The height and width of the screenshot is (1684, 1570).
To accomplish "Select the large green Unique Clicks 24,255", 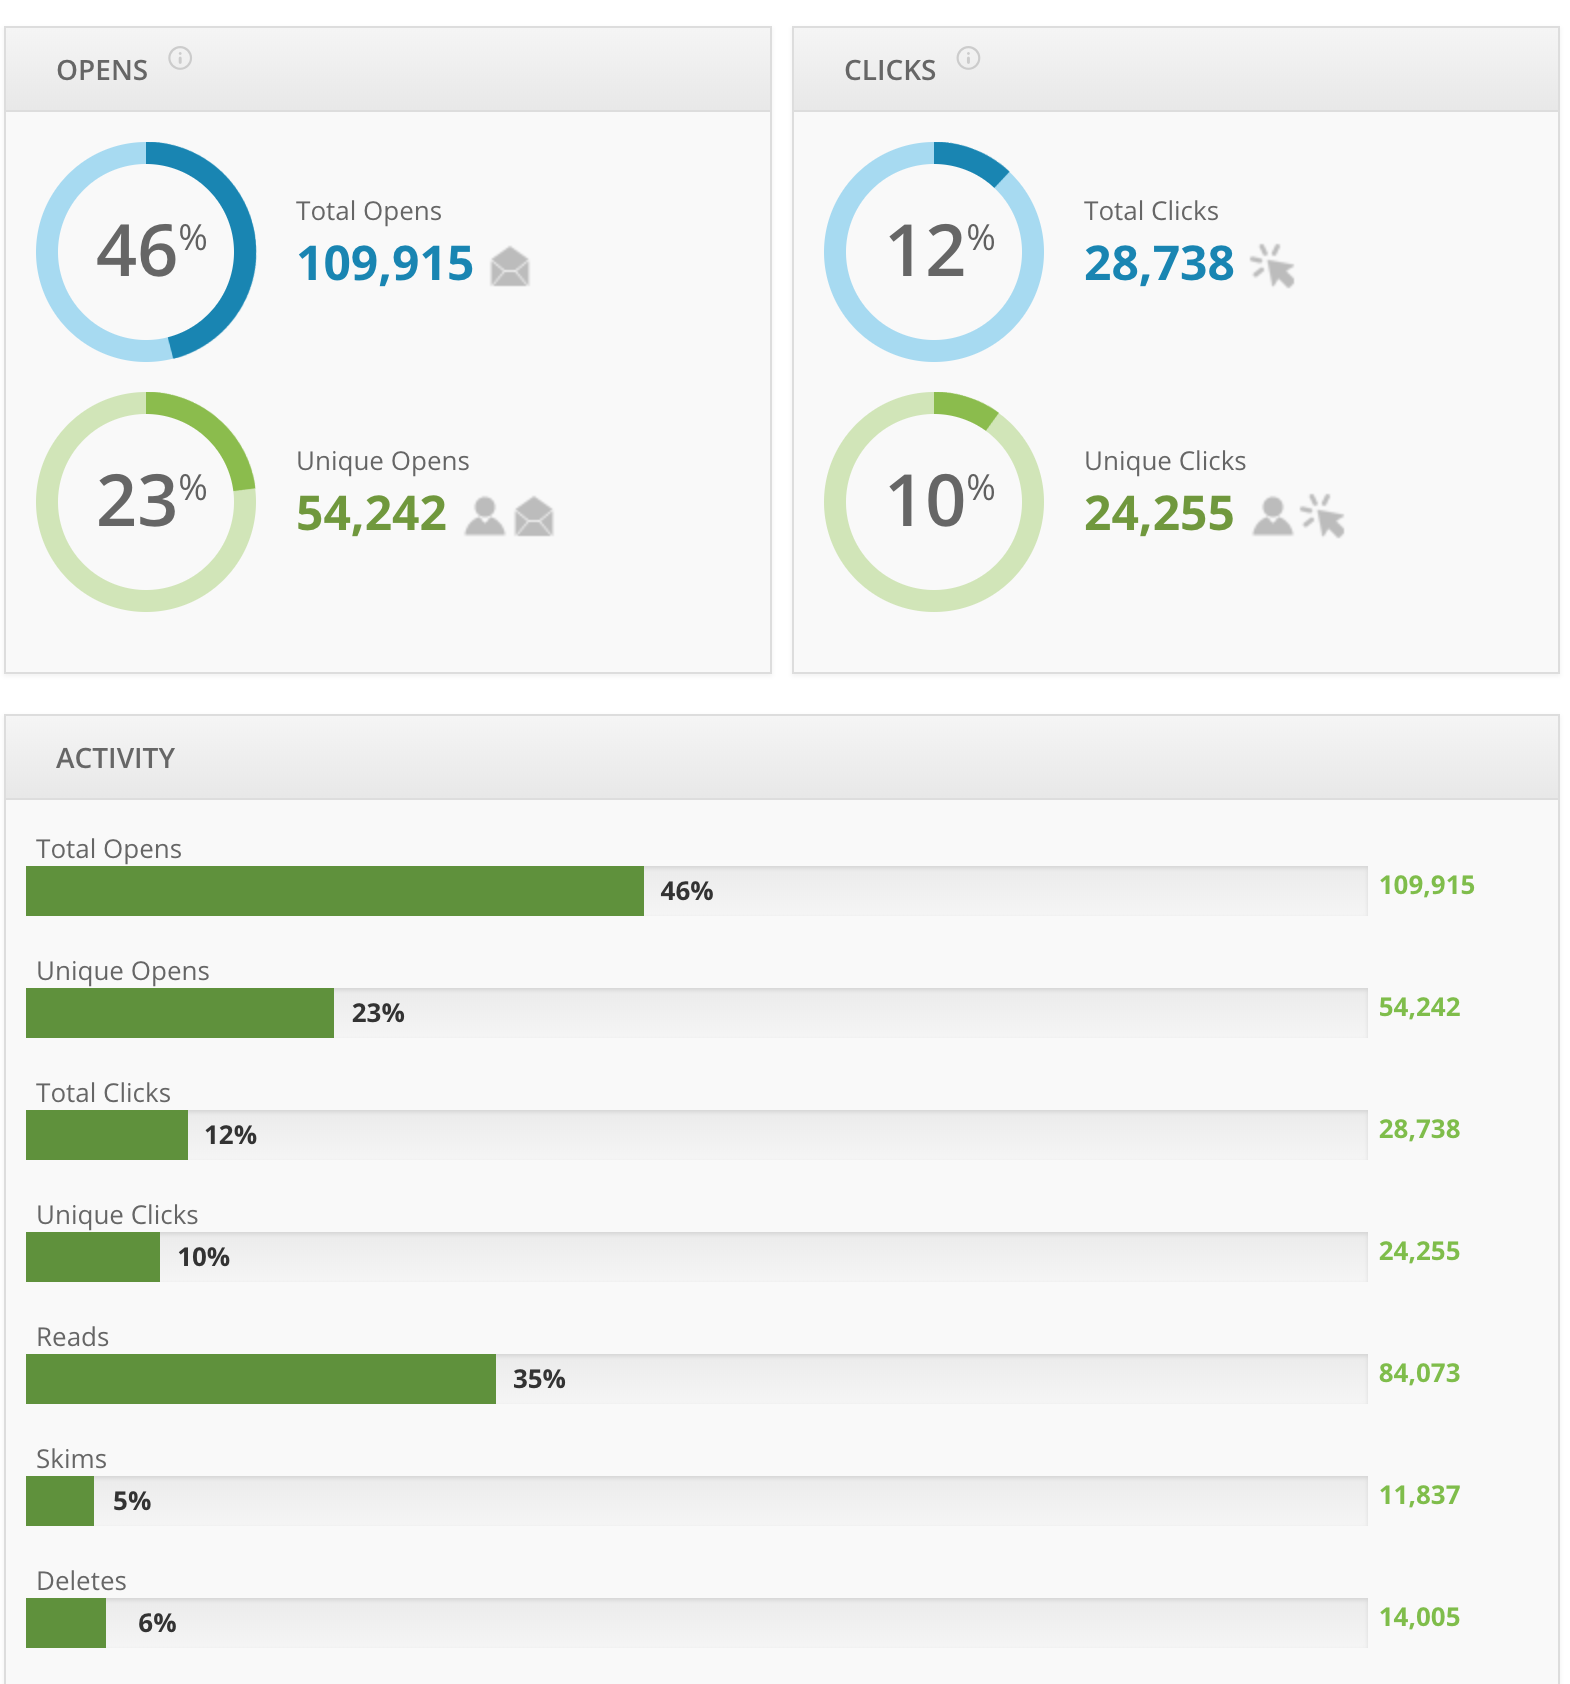I will pos(1159,514).
